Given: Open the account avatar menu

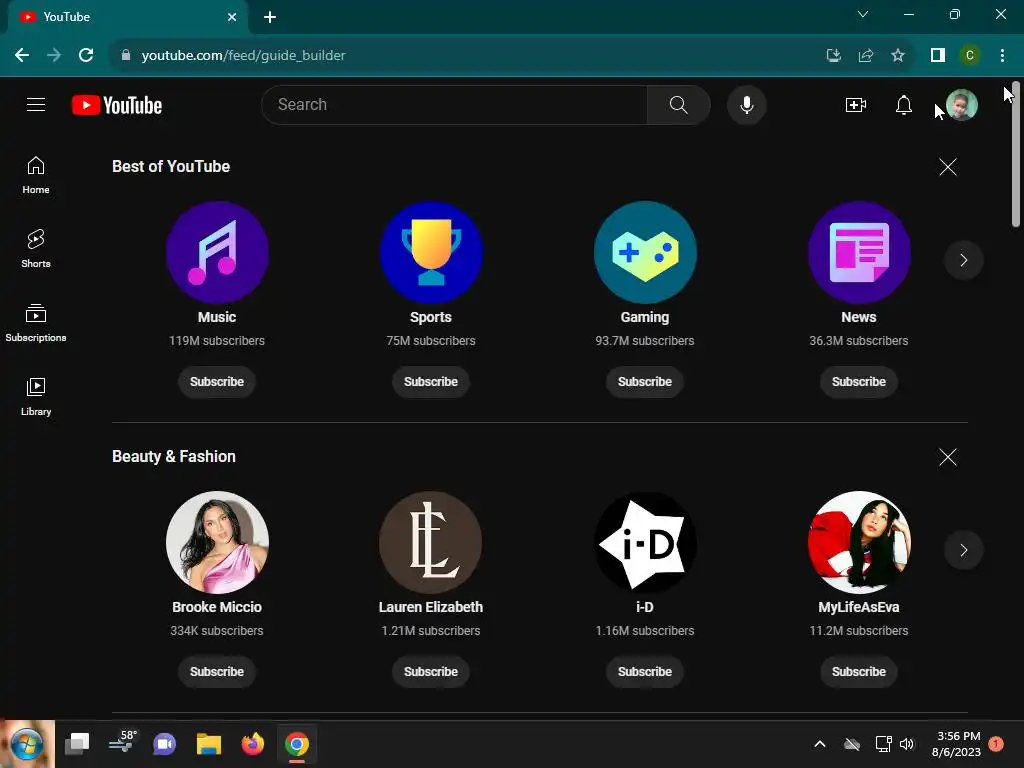Looking at the screenshot, I should tap(962, 104).
